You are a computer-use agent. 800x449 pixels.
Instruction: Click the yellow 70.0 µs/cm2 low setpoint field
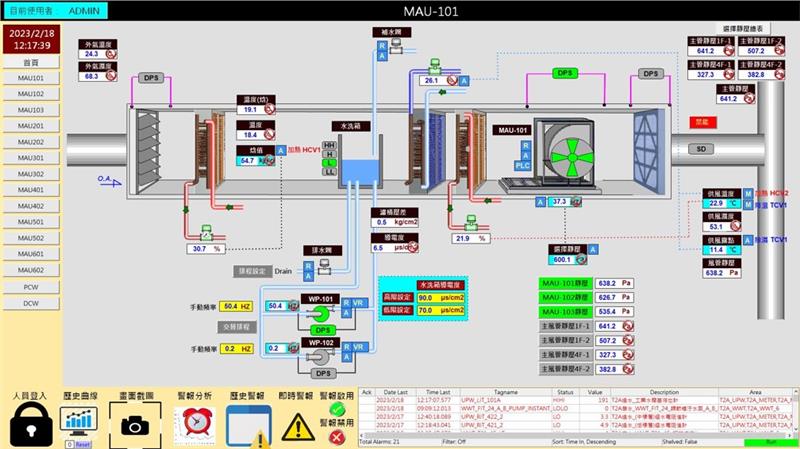coord(441,310)
